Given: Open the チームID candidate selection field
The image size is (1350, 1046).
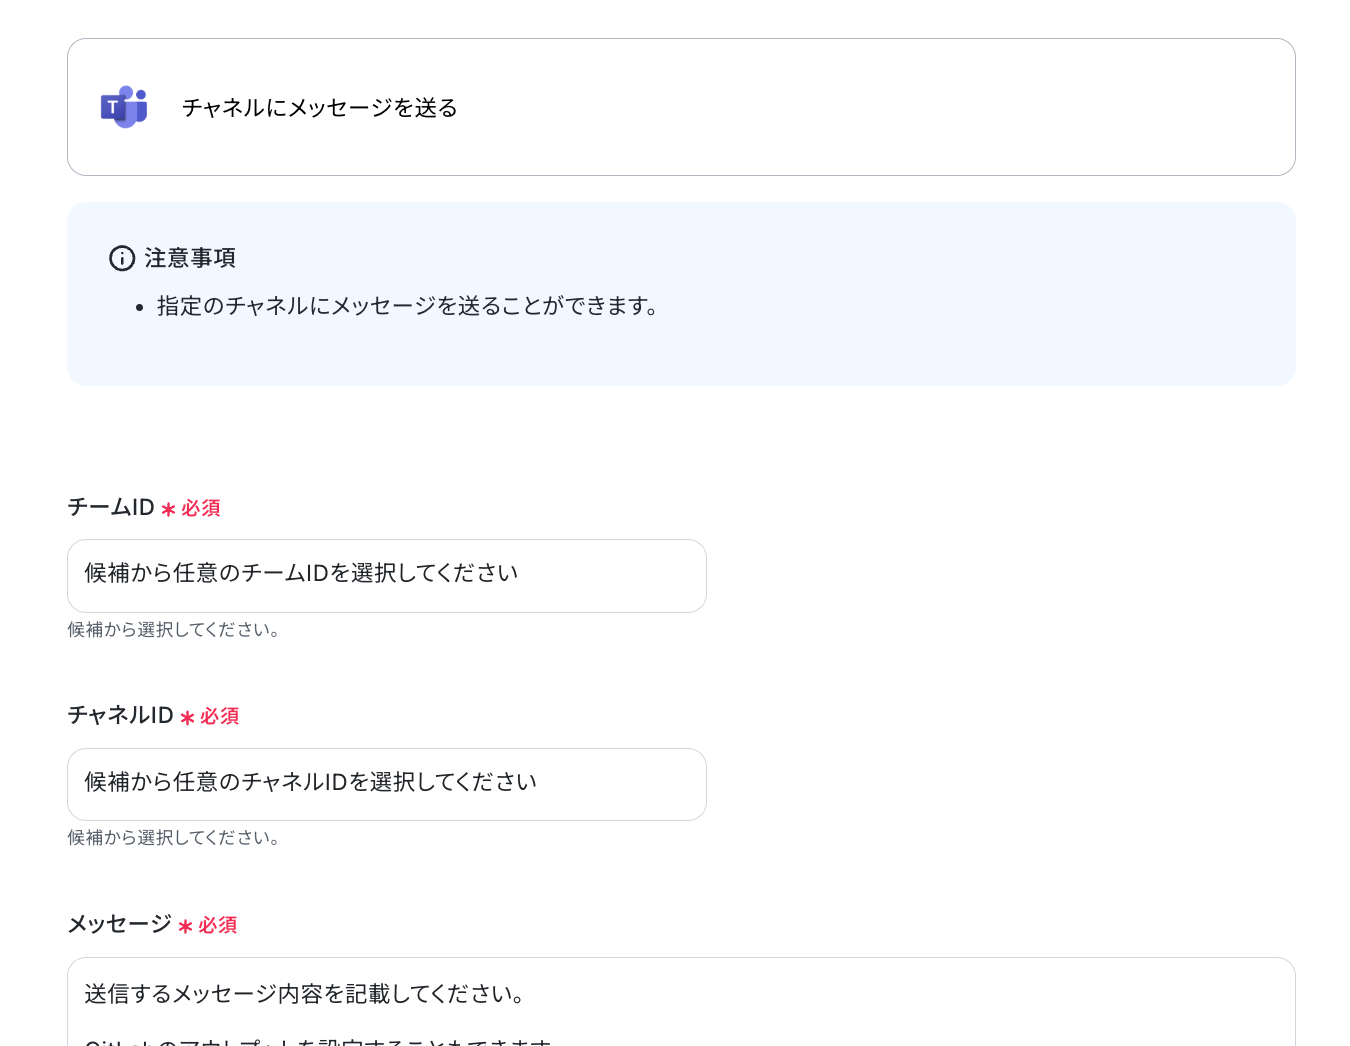Looking at the screenshot, I should point(387,576).
